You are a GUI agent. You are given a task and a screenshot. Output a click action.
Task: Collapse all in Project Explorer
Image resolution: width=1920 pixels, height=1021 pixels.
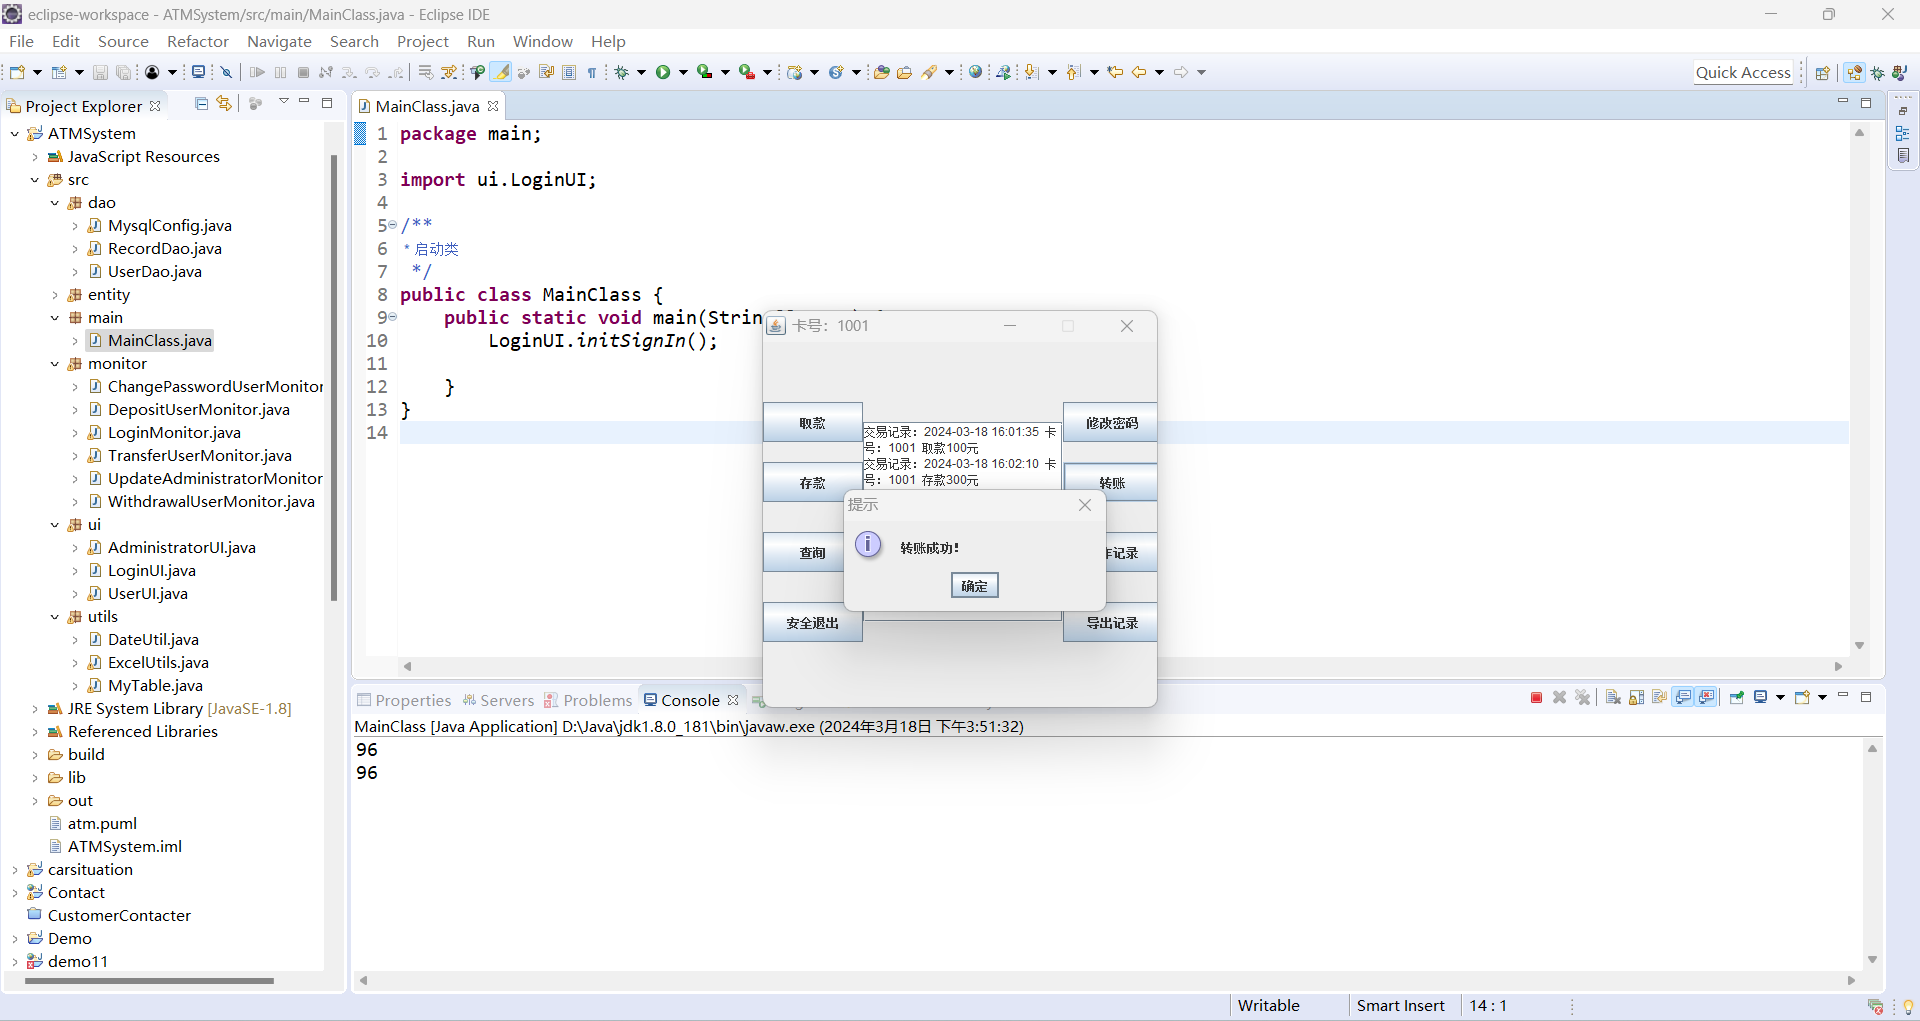point(201,104)
